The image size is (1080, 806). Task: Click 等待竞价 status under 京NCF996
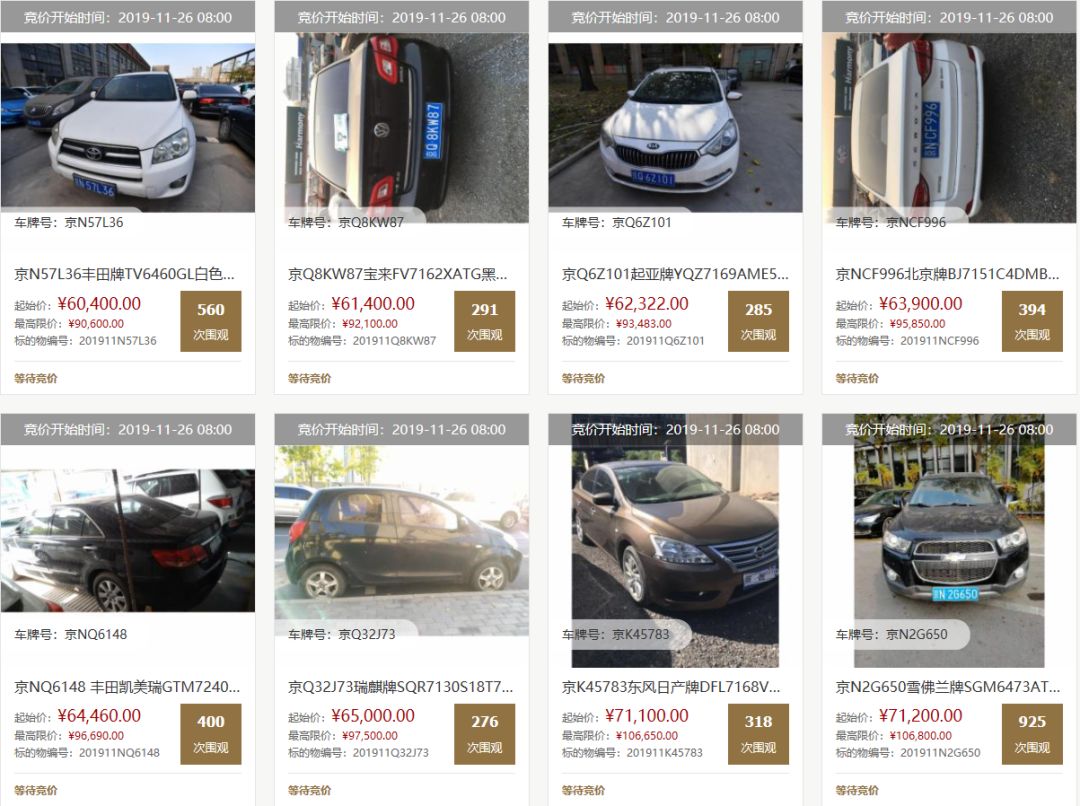coord(857,378)
